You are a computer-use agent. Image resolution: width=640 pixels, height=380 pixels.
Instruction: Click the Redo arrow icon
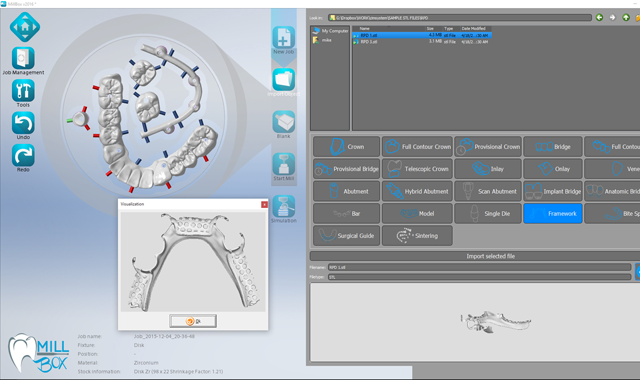(23, 156)
